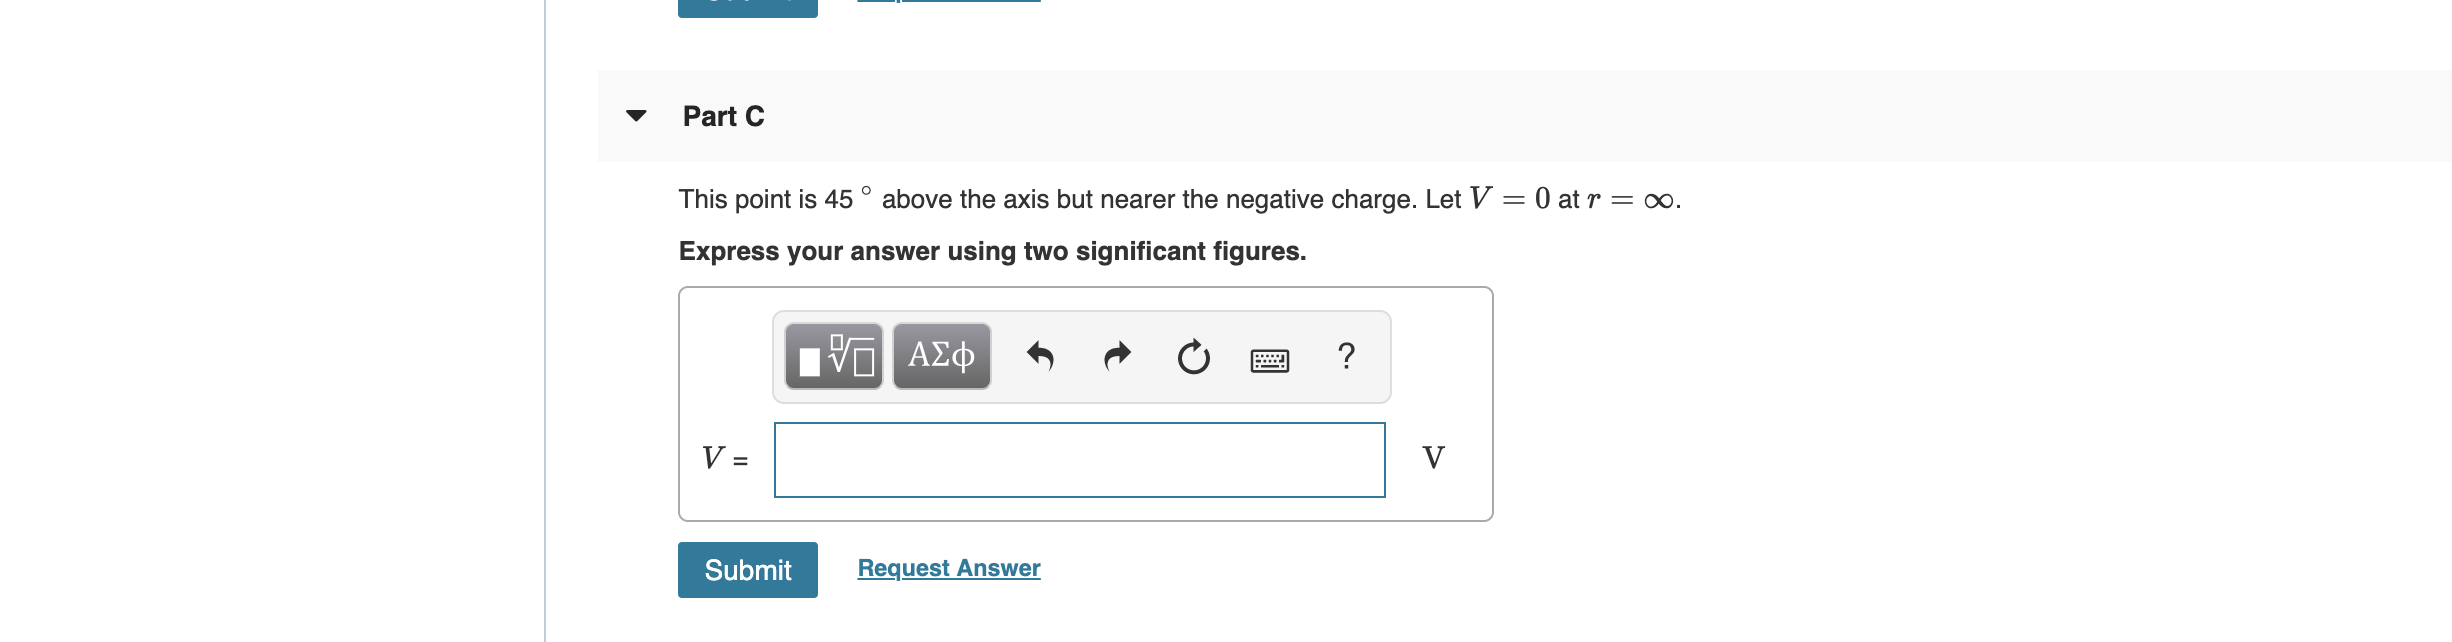2452x642 pixels.
Task: Open the Request Answer link
Action: [947, 568]
